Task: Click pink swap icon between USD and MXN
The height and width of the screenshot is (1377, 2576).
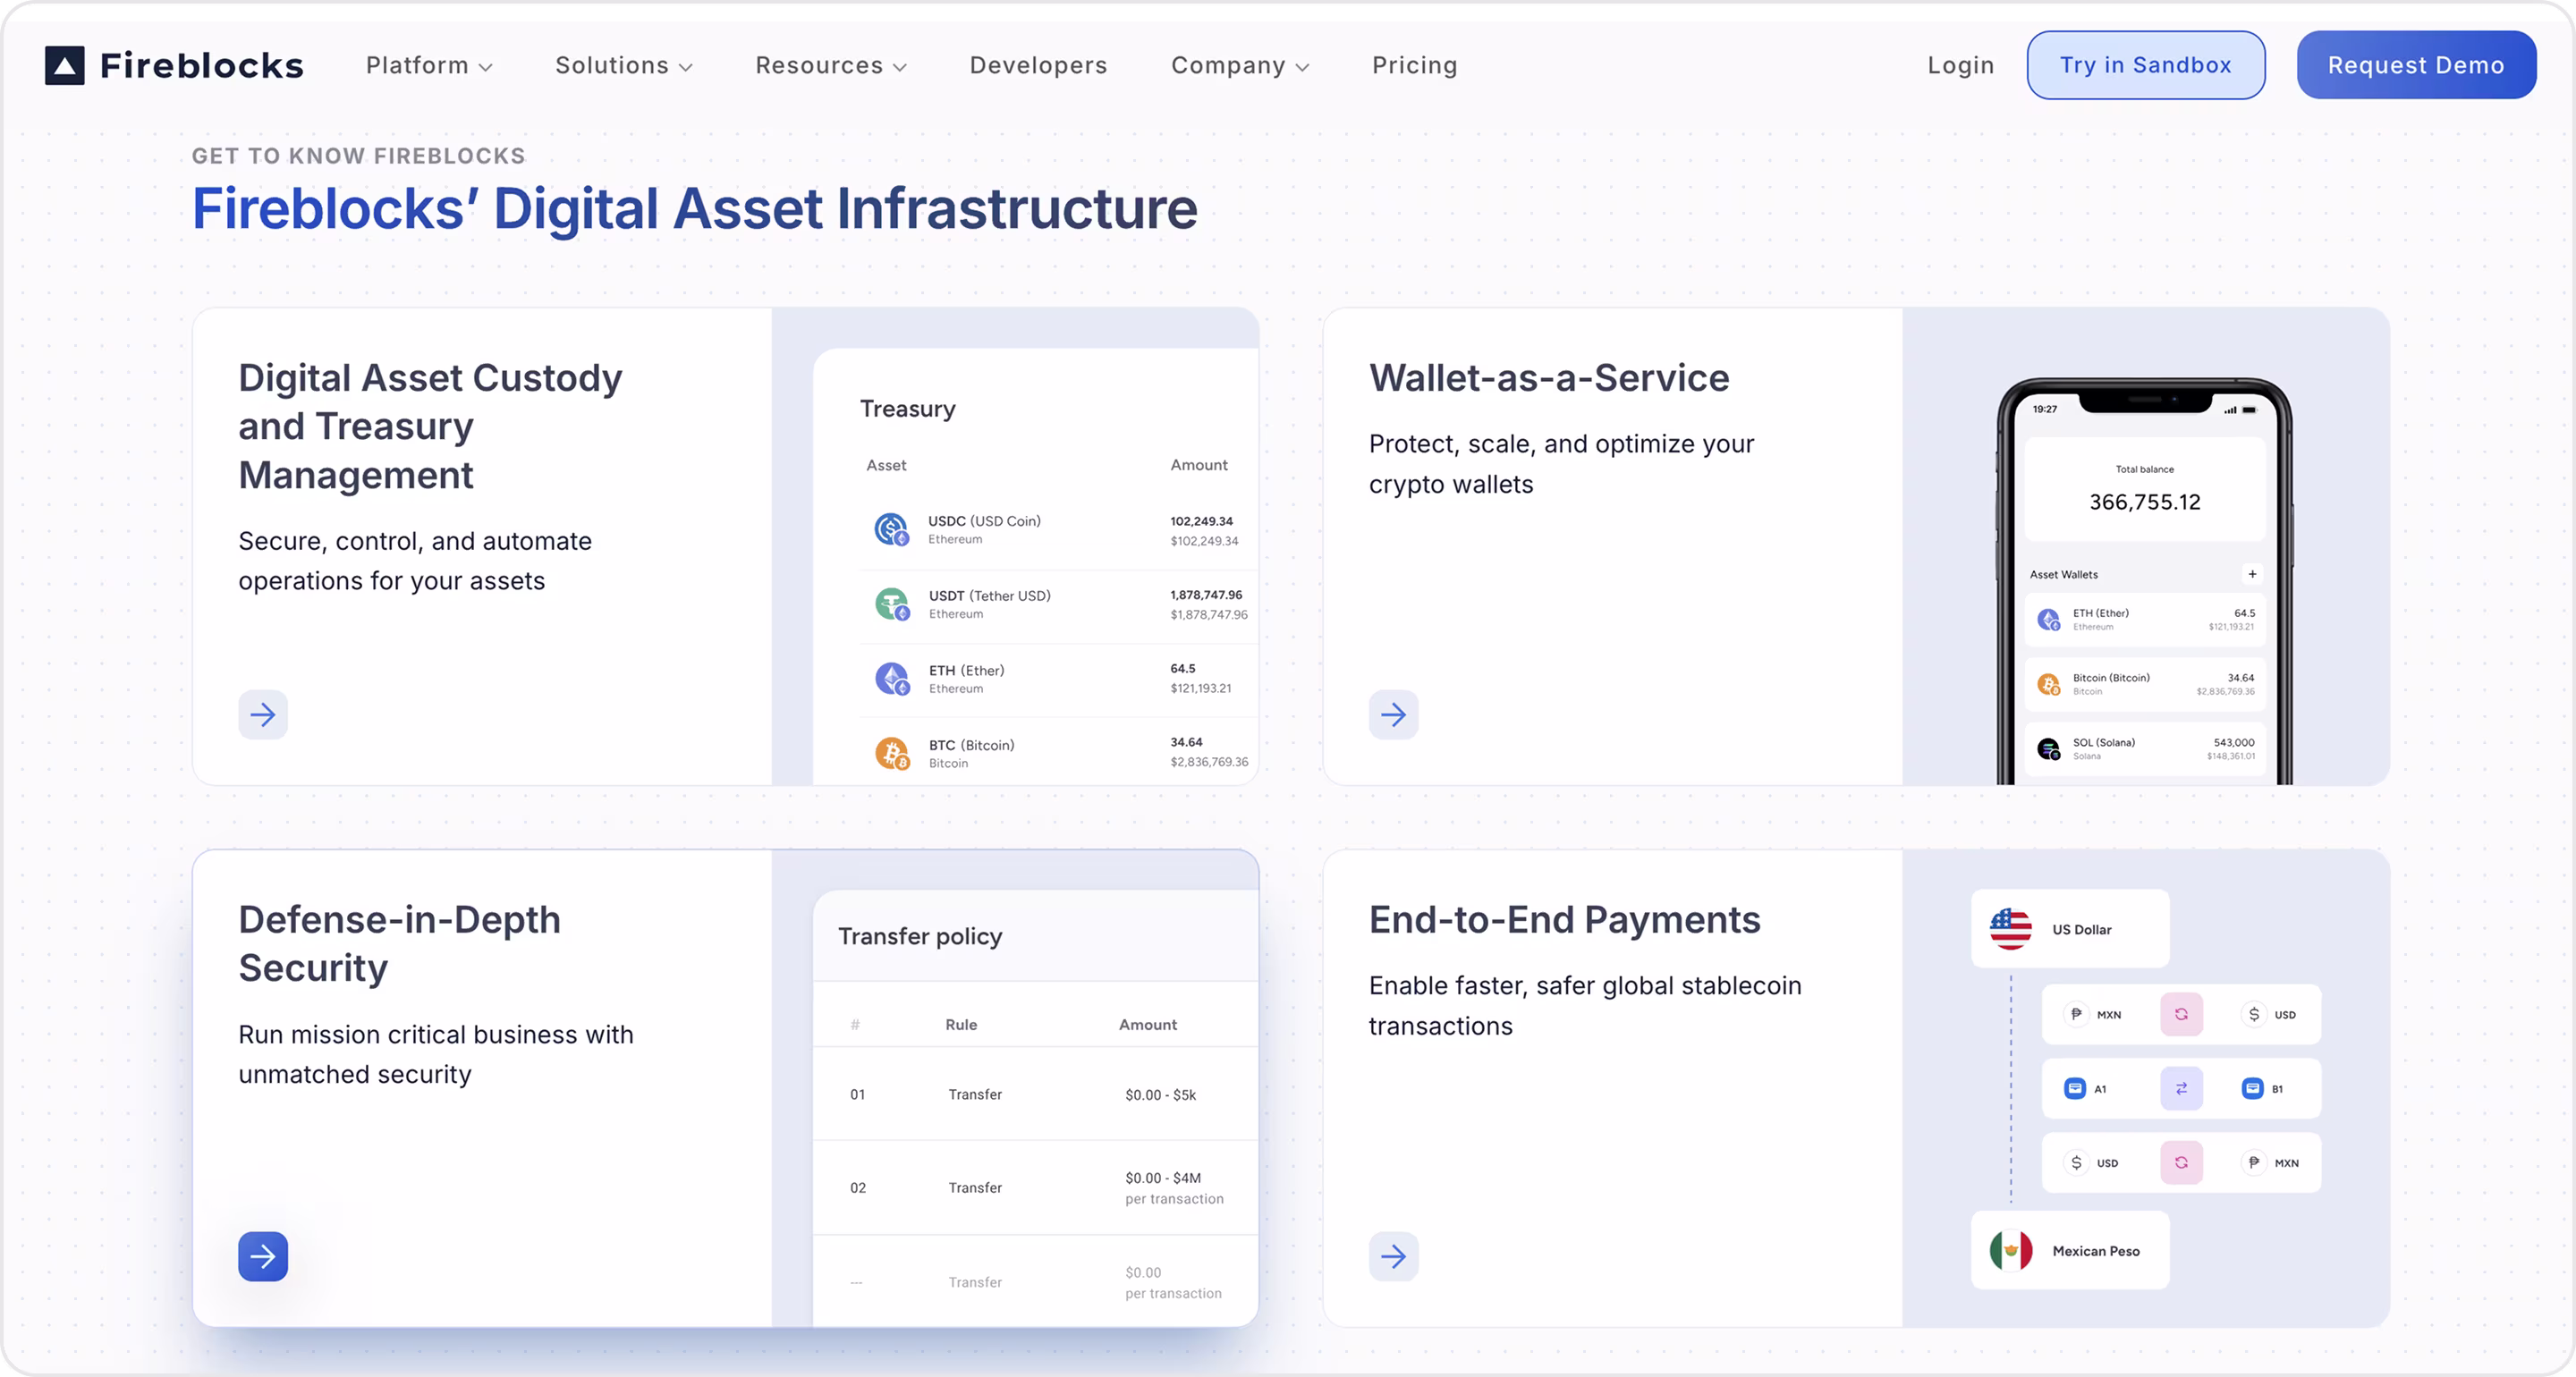Action: (x=2181, y=1162)
